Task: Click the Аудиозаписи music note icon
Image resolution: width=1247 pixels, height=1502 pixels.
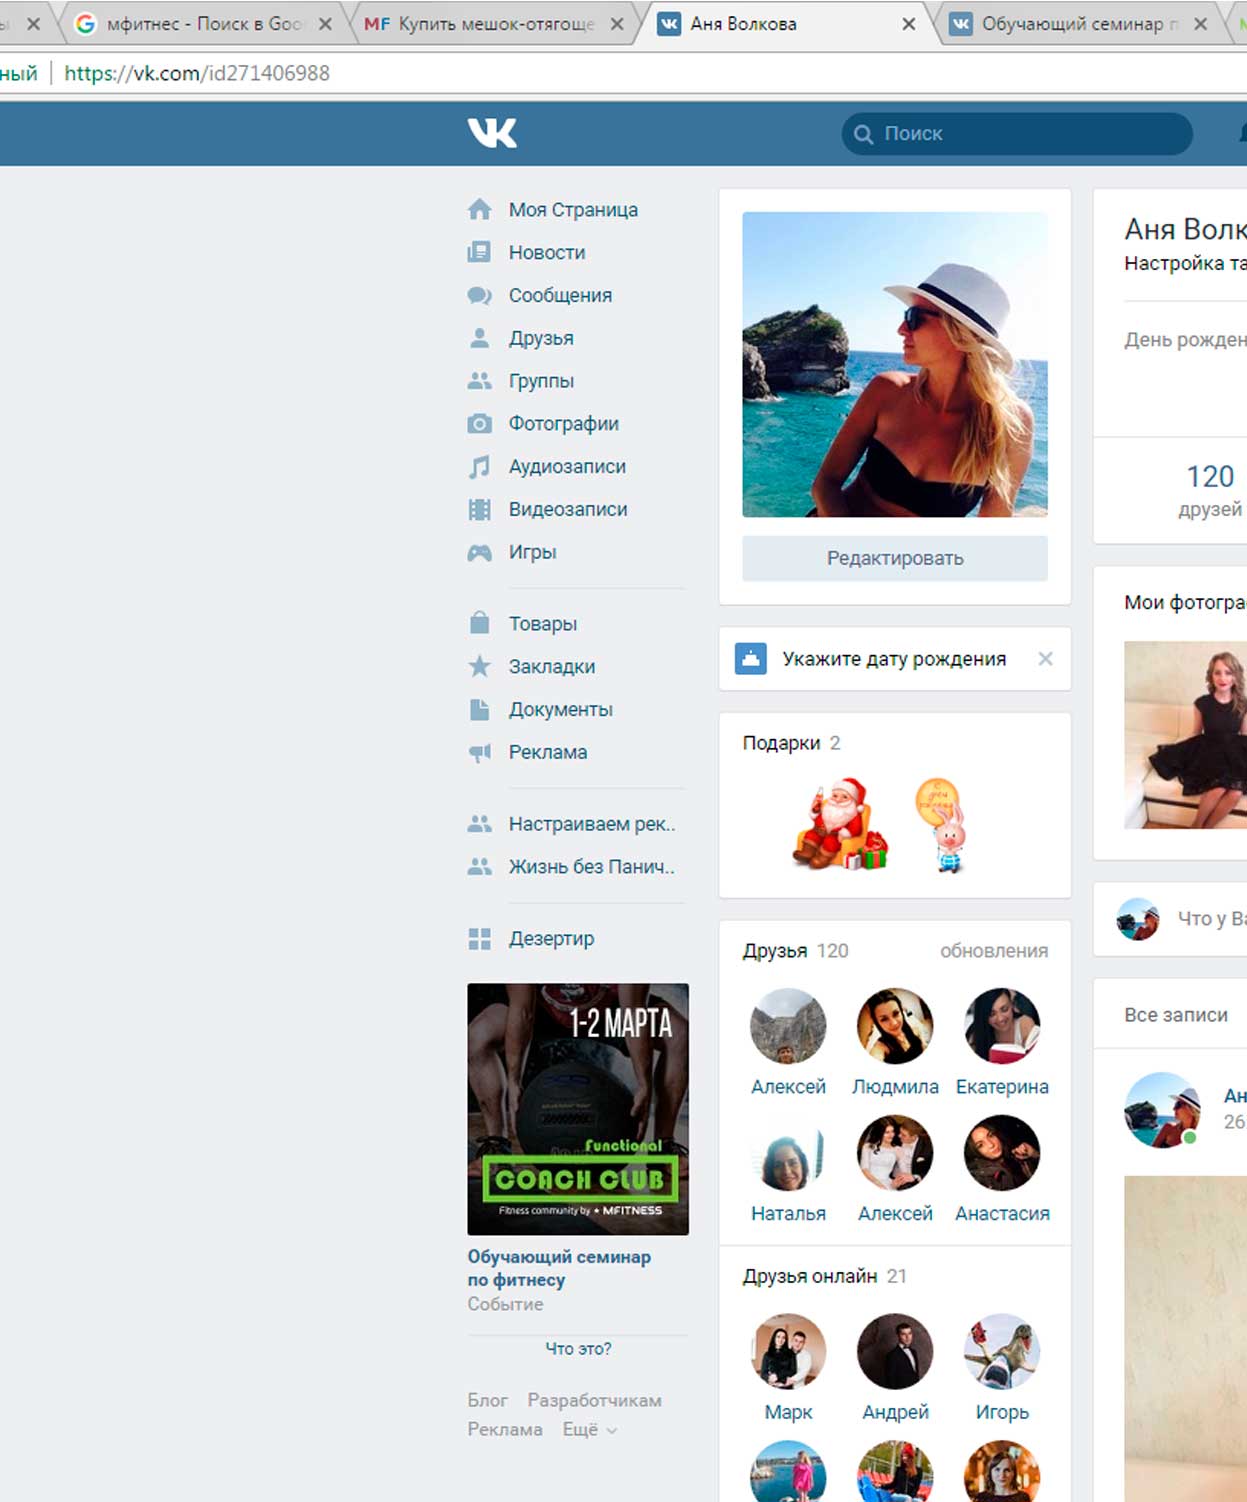Action: 480,467
